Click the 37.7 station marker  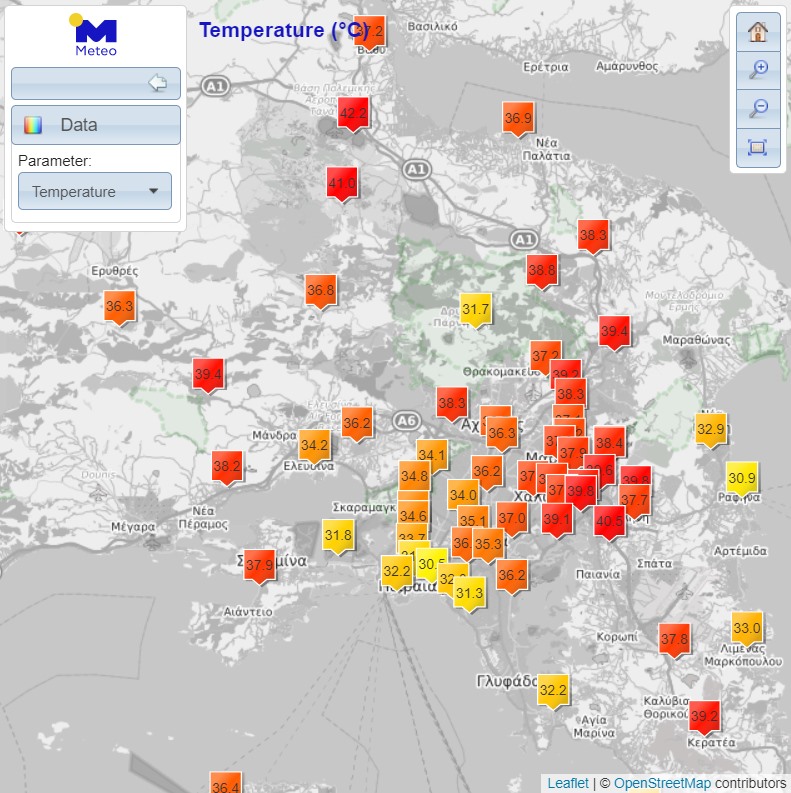(634, 502)
